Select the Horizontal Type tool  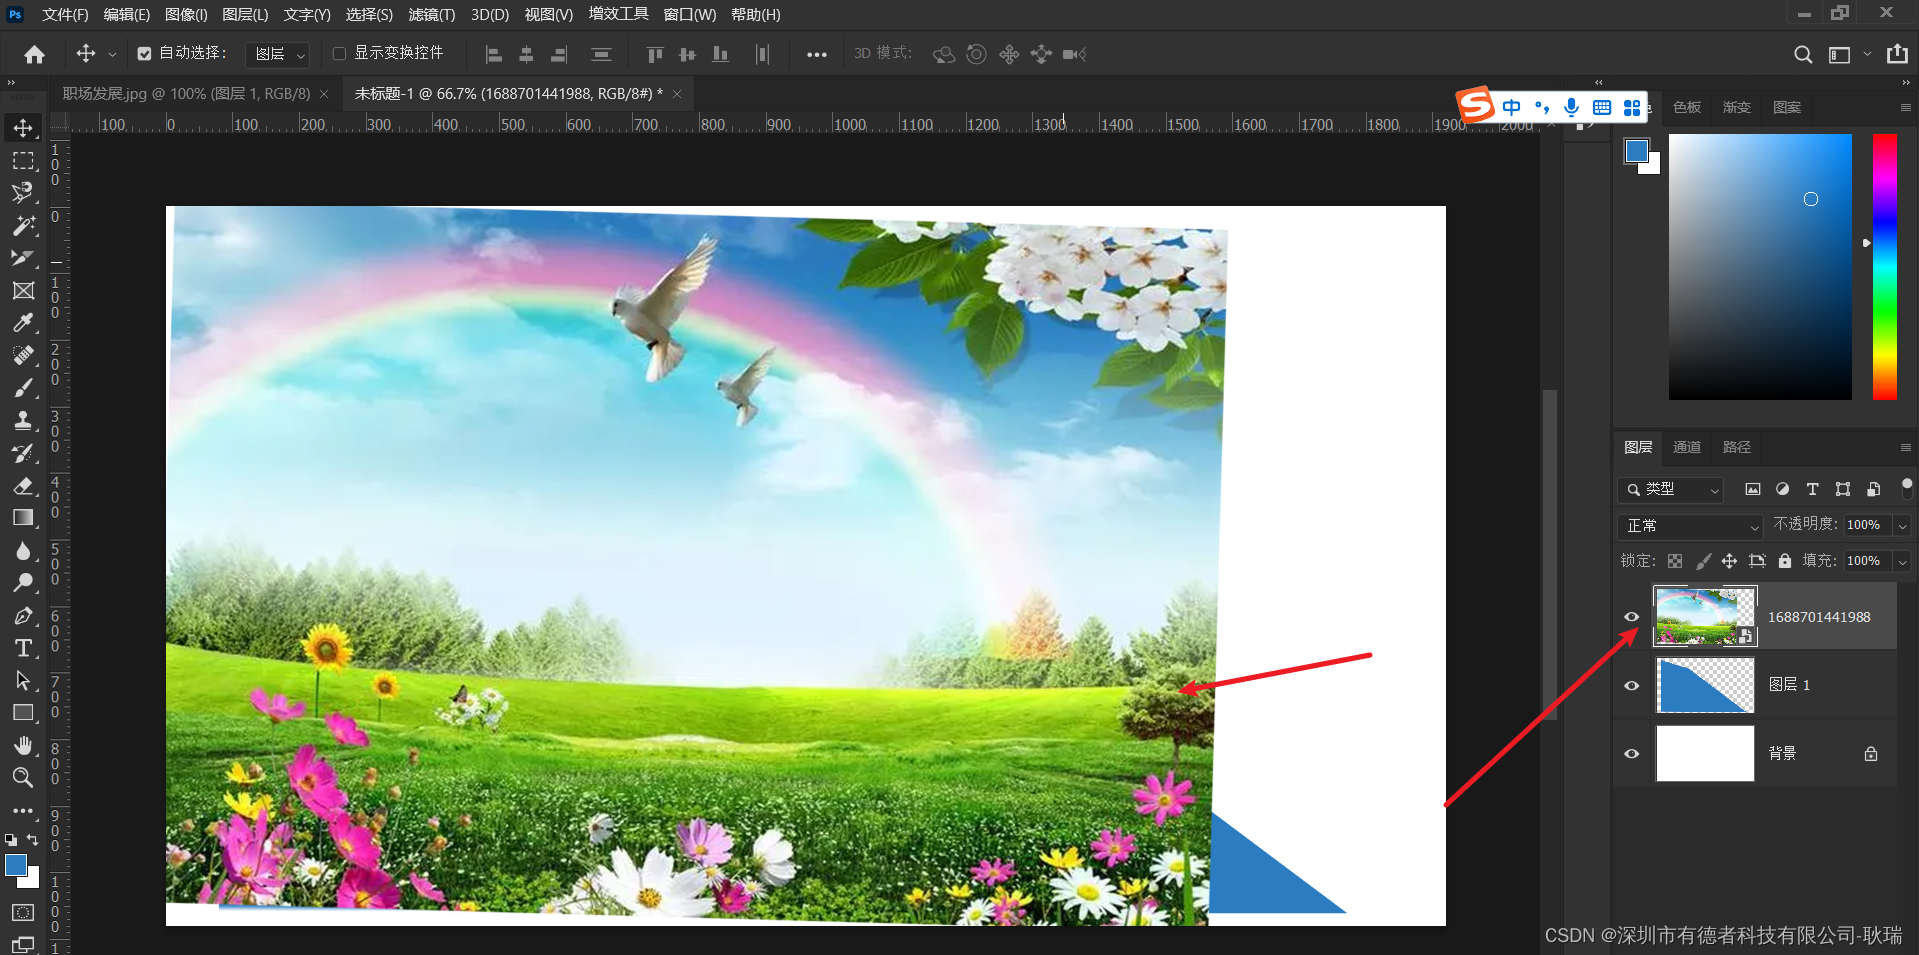(x=23, y=648)
